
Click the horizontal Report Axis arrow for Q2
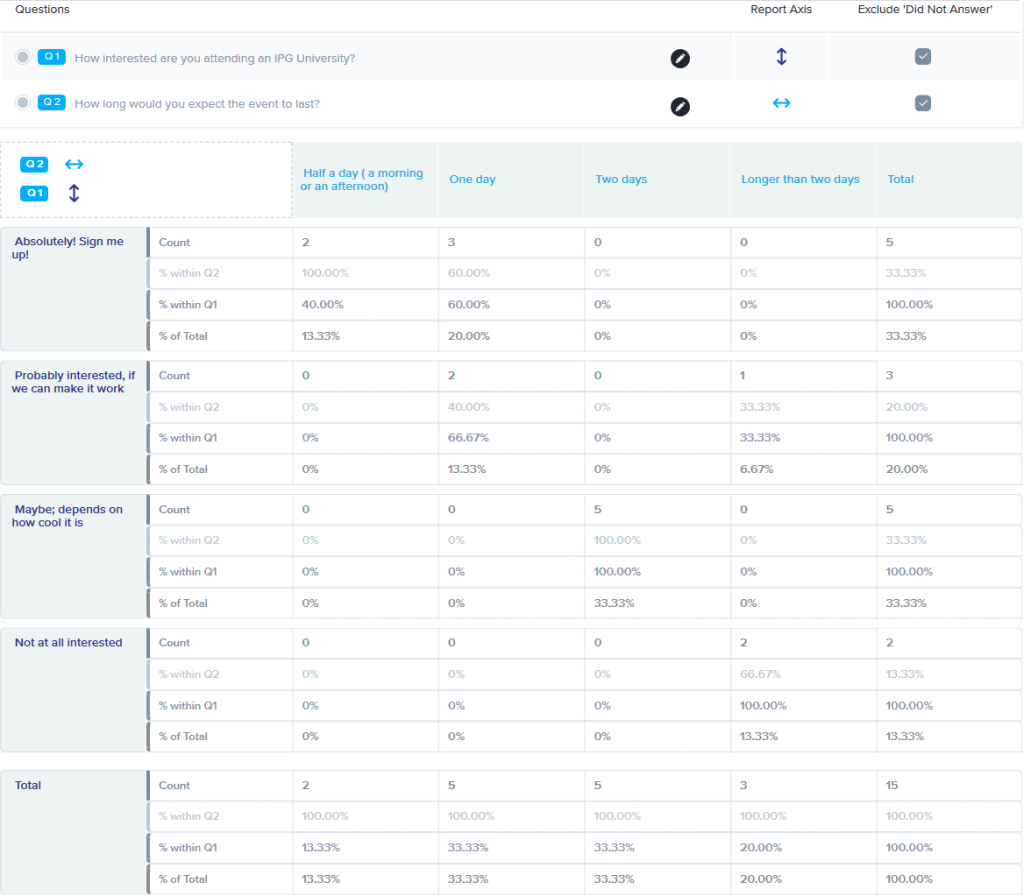coord(781,104)
